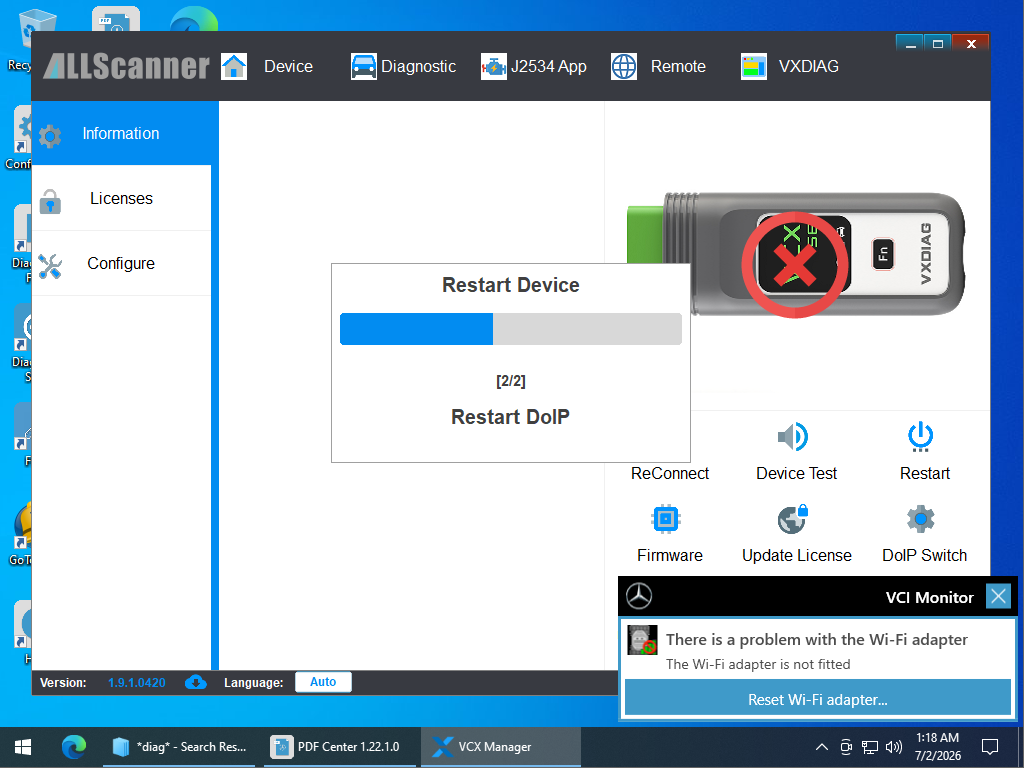Click the Restart power icon
The height and width of the screenshot is (768, 1024).
(921, 436)
